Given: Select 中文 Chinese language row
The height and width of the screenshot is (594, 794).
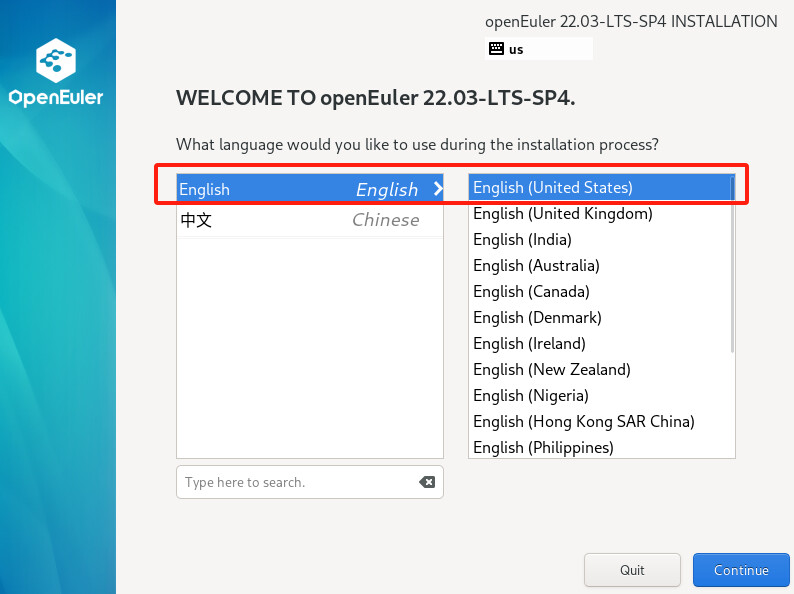Looking at the screenshot, I should [x=310, y=220].
